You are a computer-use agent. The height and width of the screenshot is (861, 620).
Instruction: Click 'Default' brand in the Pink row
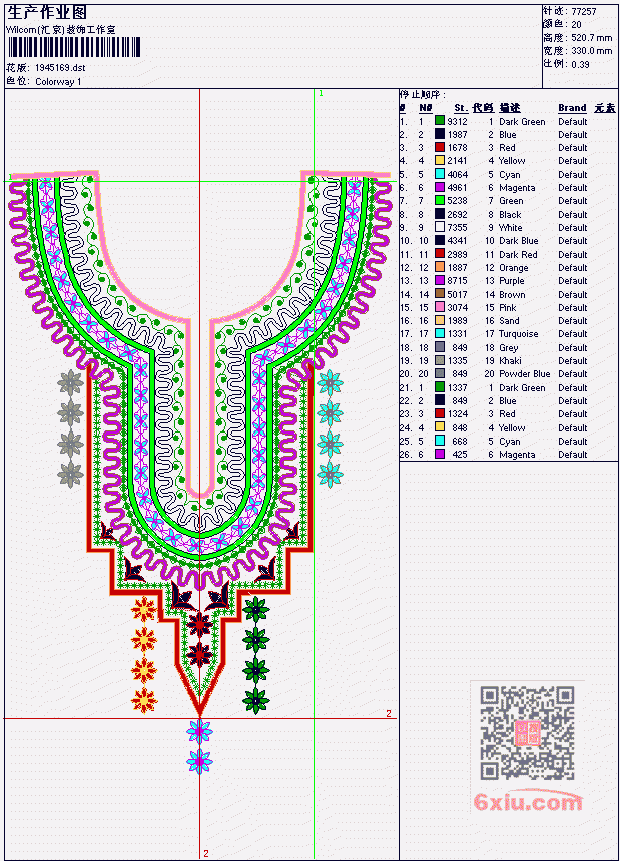572,308
